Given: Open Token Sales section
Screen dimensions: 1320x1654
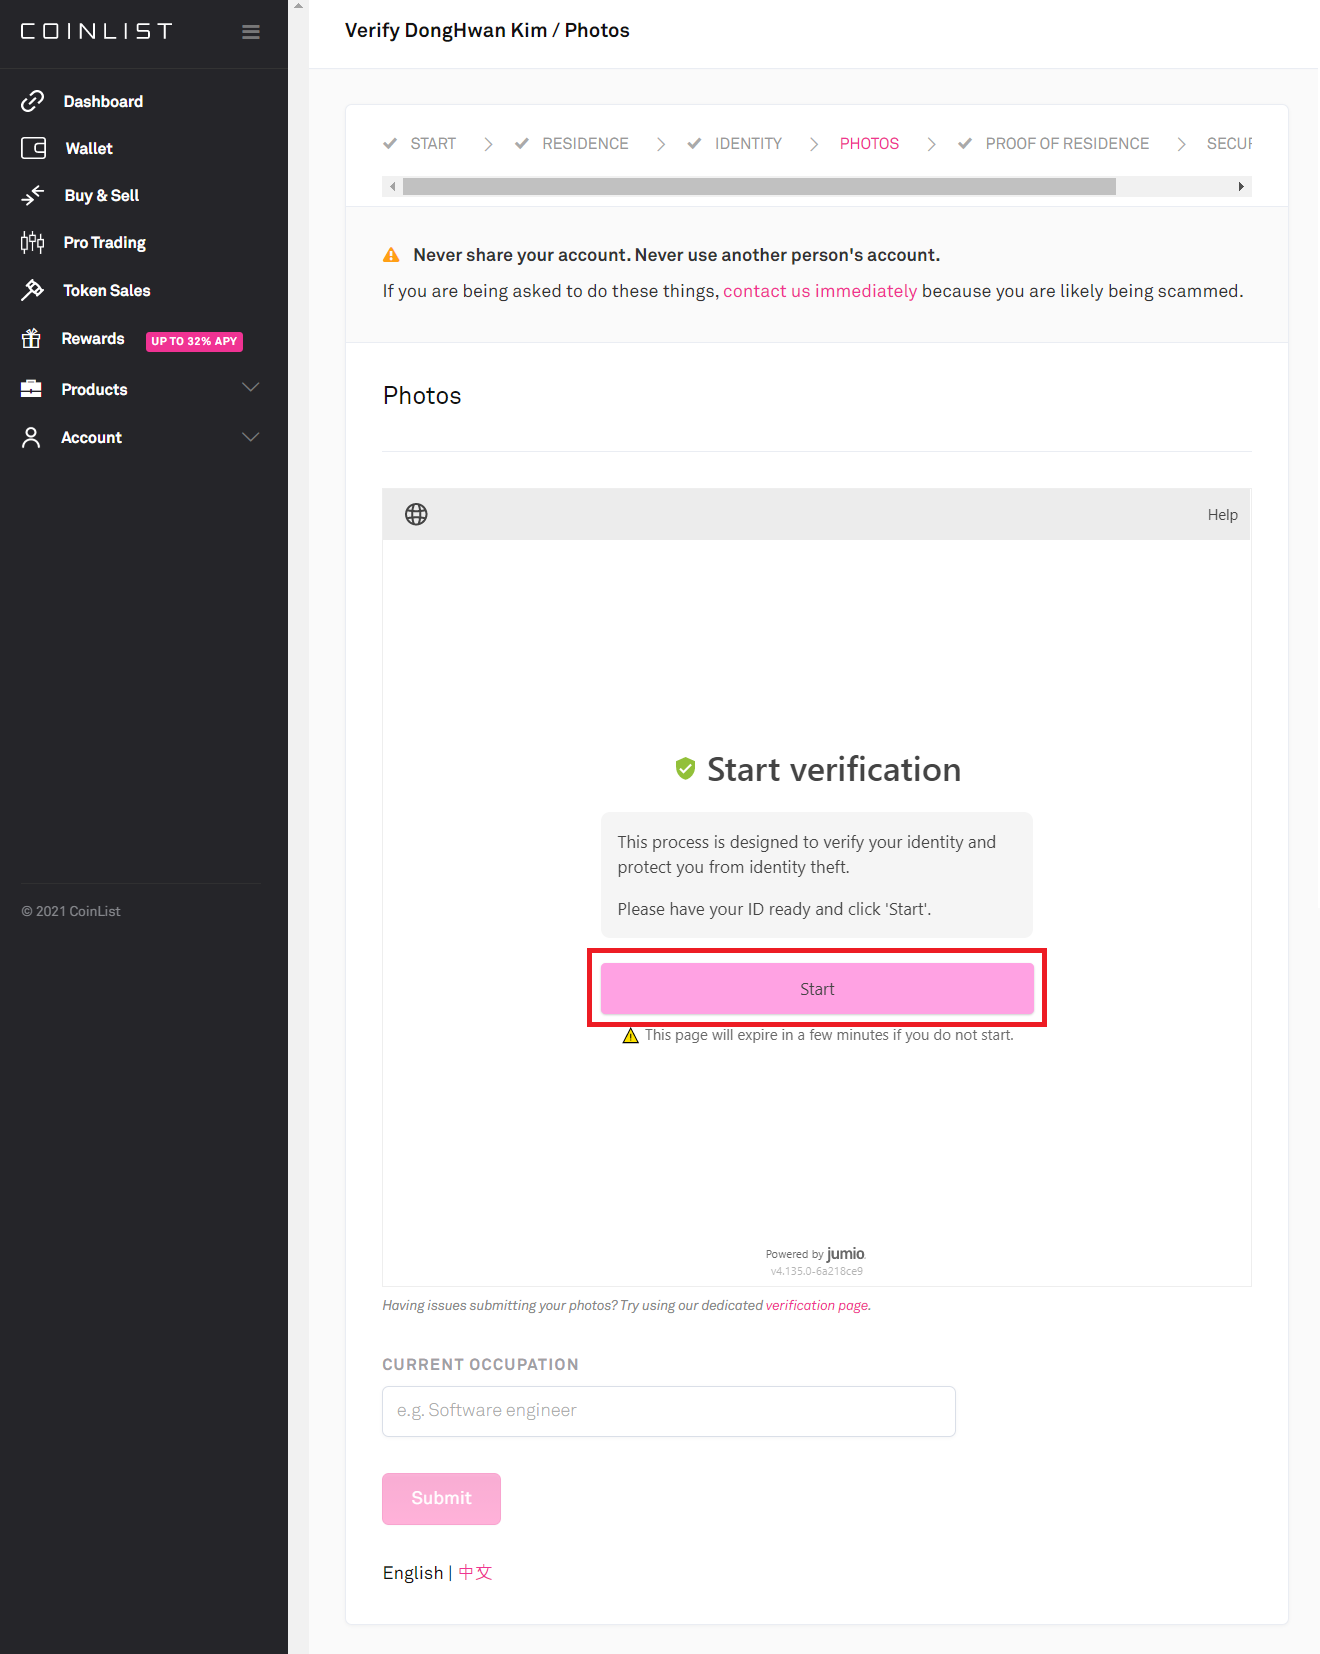Looking at the screenshot, I should (x=107, y=290).
